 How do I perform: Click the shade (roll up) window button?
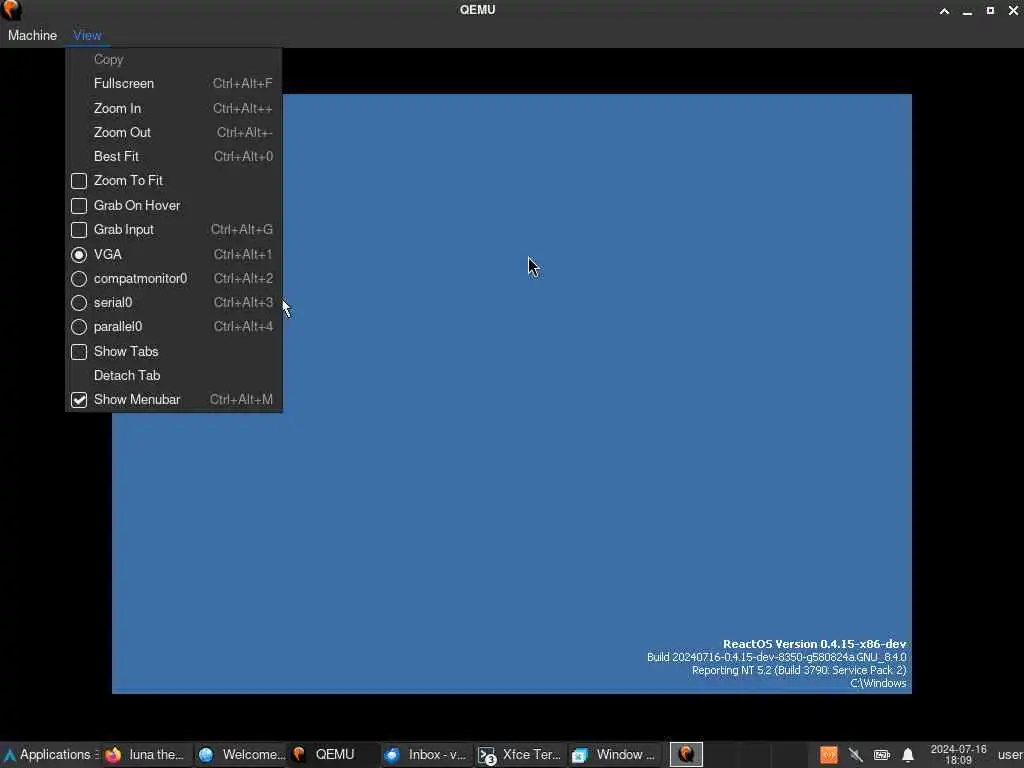[944, 10]
